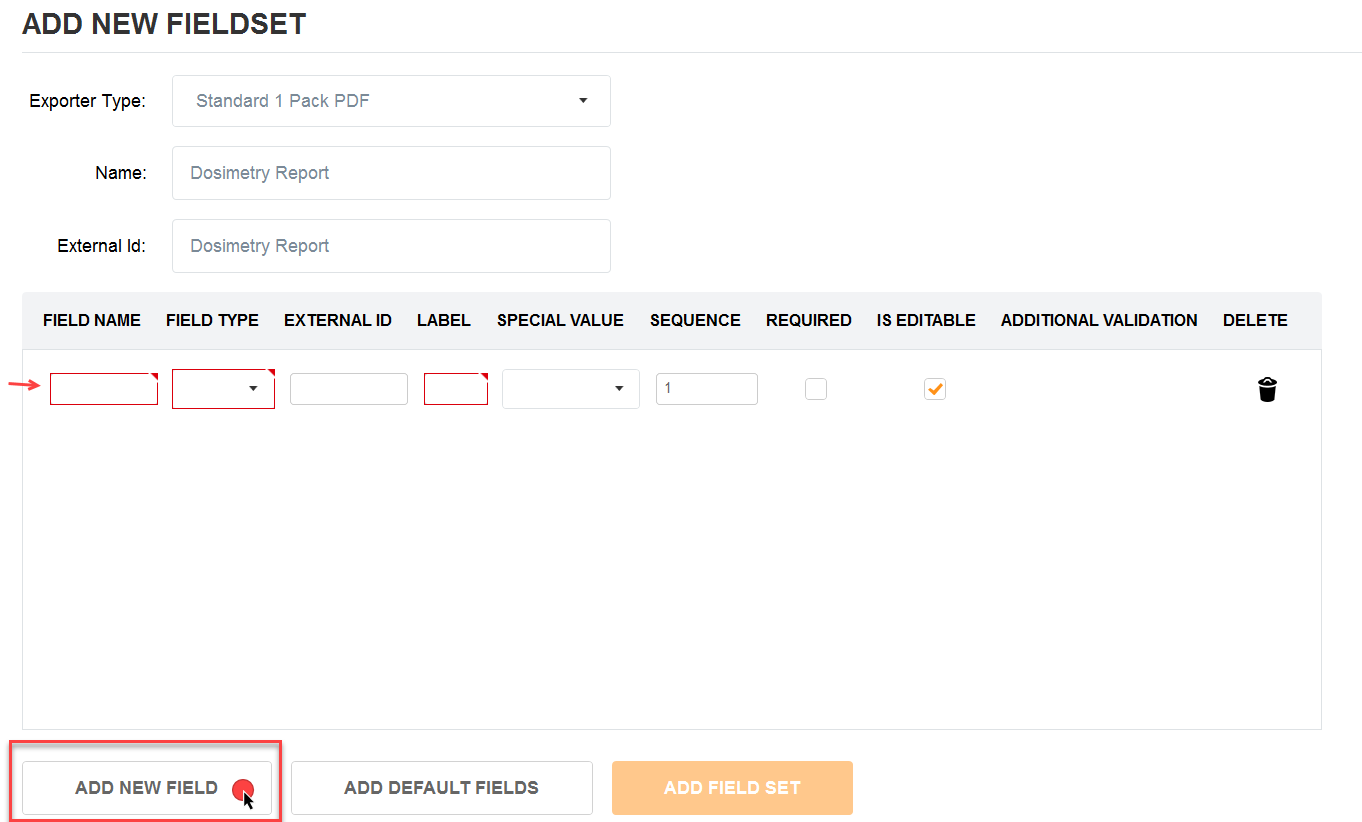This screenshot has height=822, width=1362.
Task: Enable the Required checkbox
Action: [x=816, y=389]
